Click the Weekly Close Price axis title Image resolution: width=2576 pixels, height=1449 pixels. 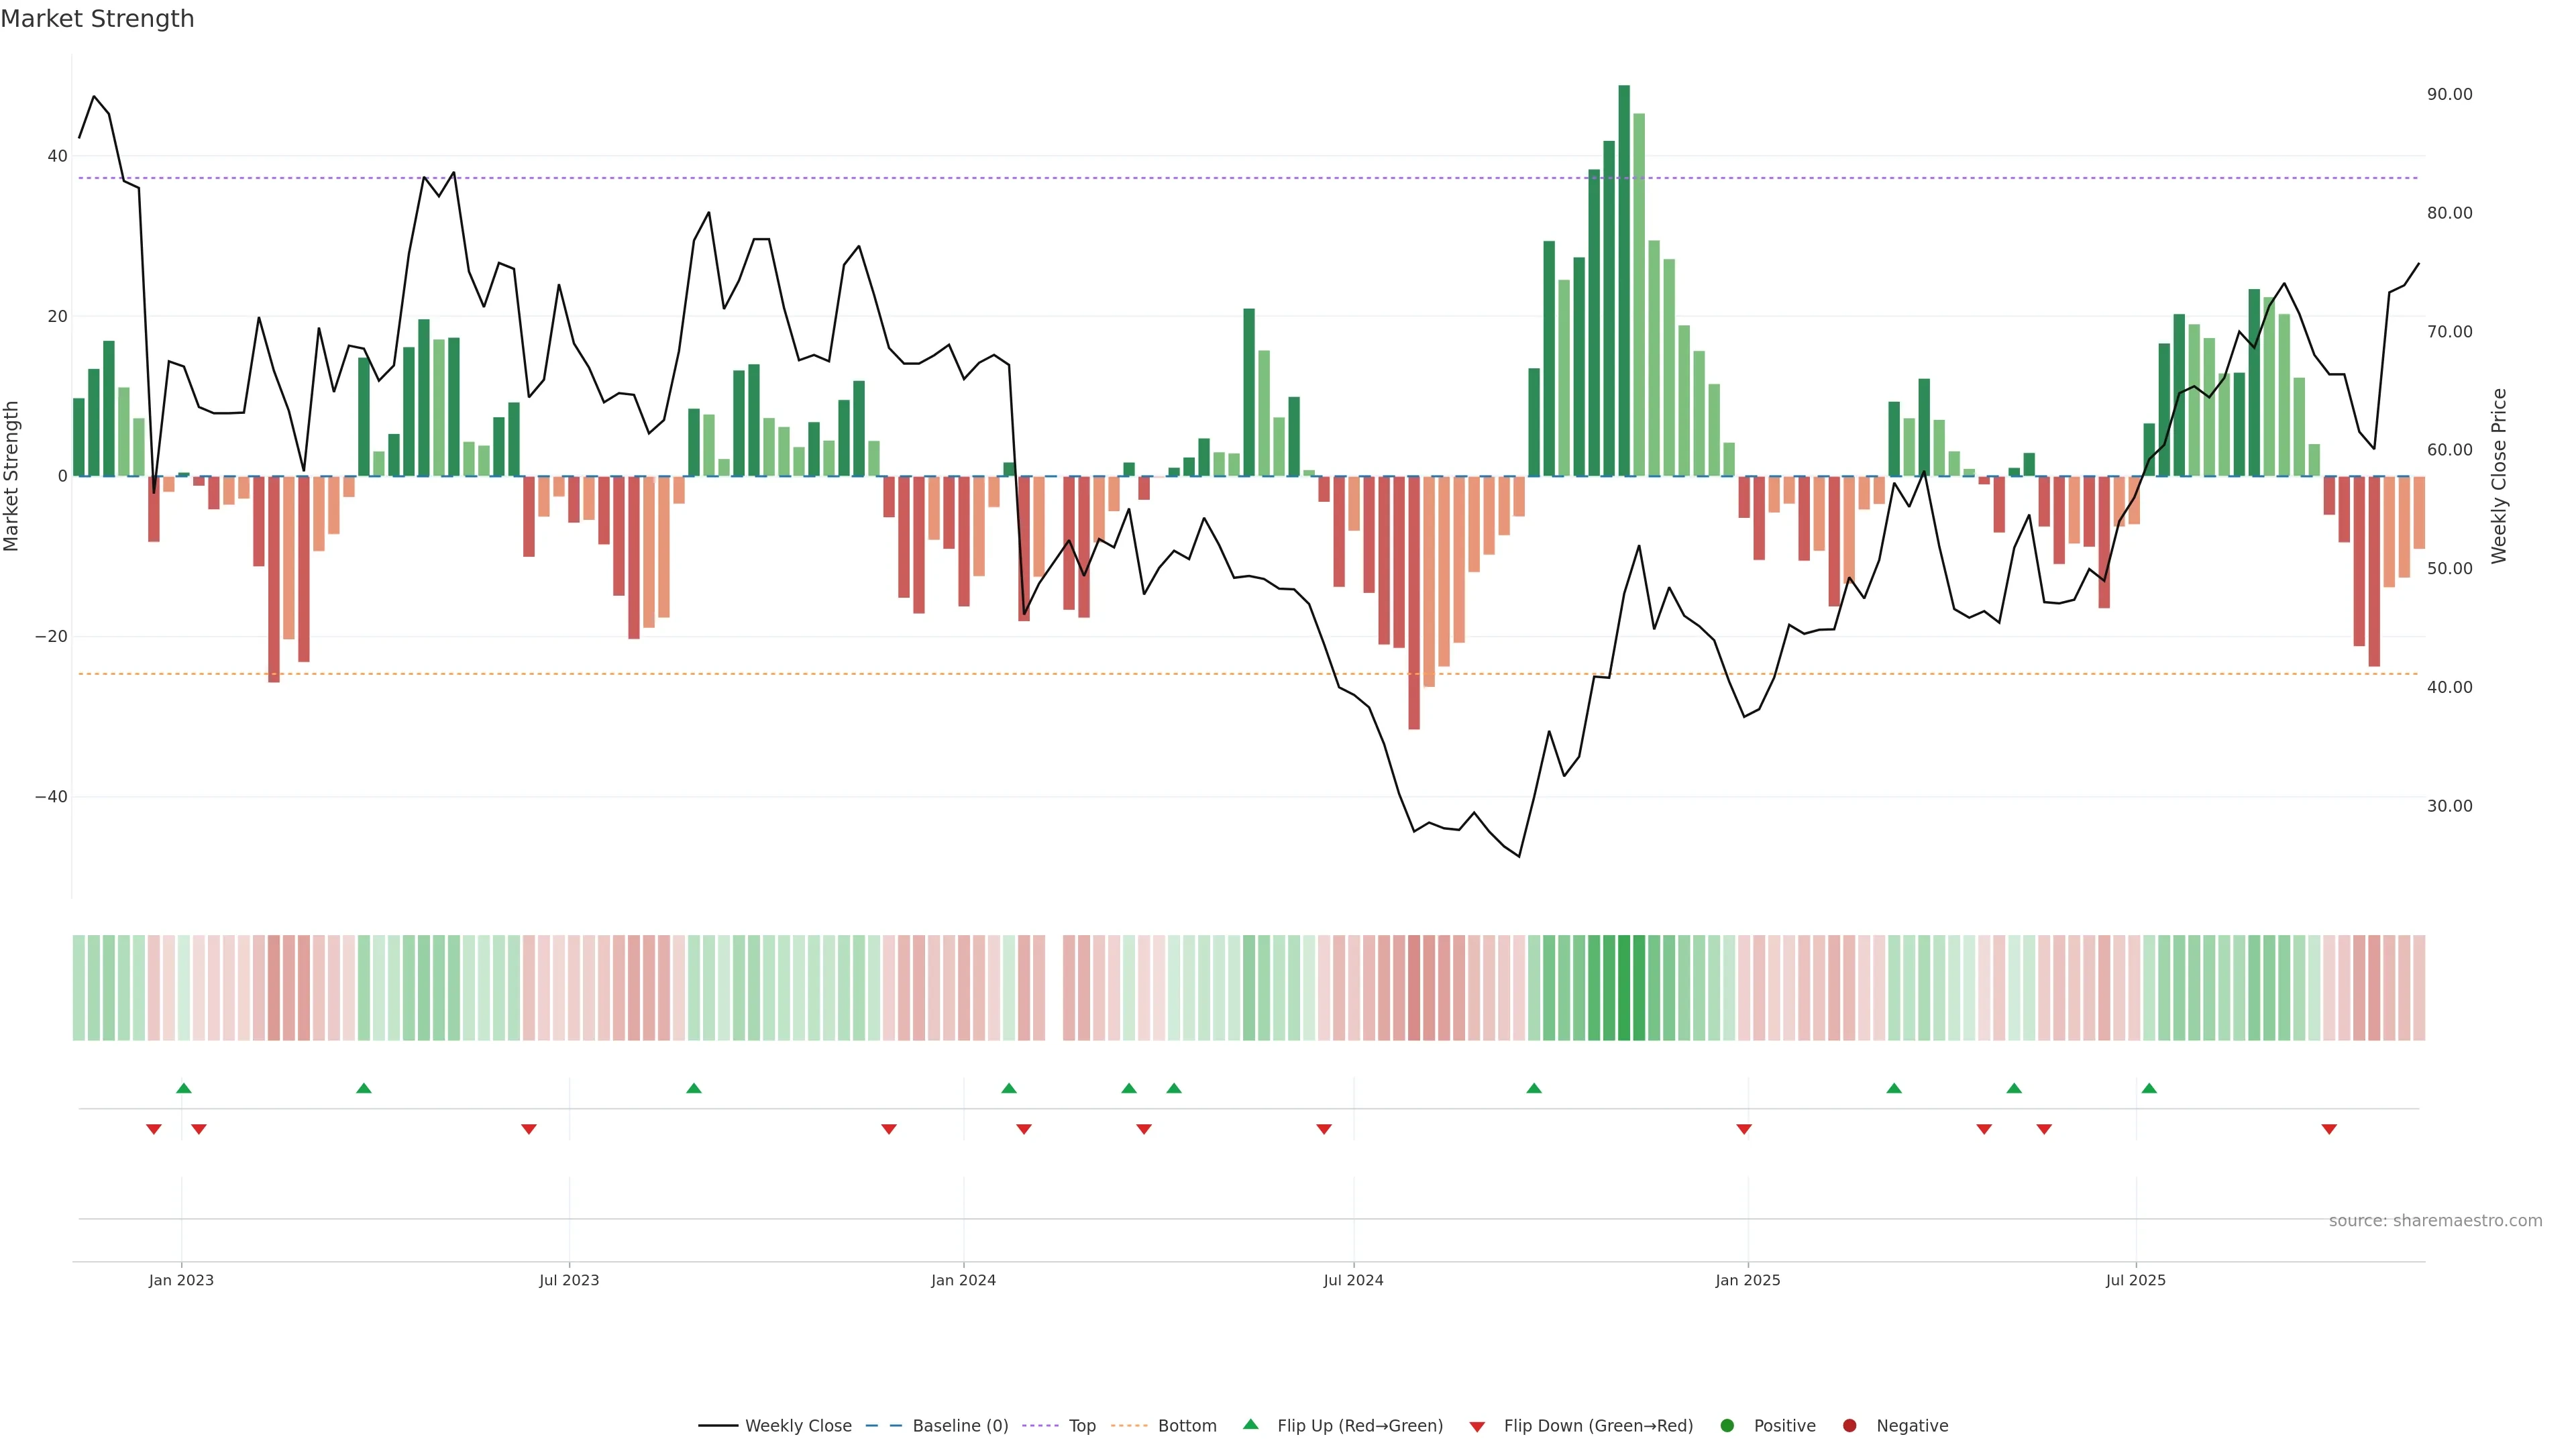tap(2499, 476)
